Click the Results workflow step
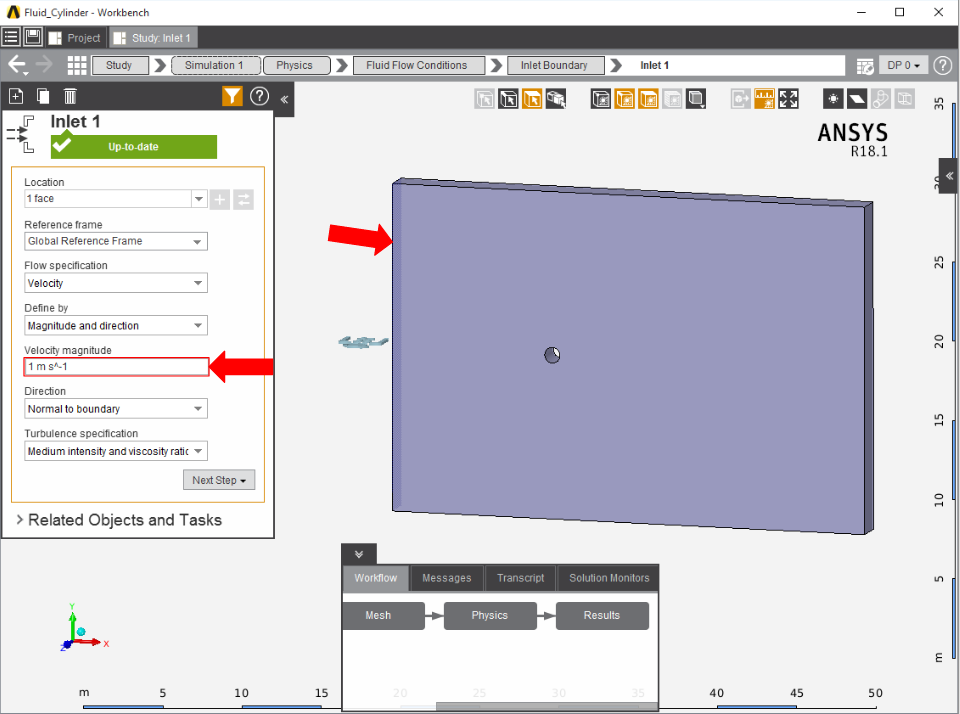960x714 pixels. pyautogui.click(x=602, y=615)
